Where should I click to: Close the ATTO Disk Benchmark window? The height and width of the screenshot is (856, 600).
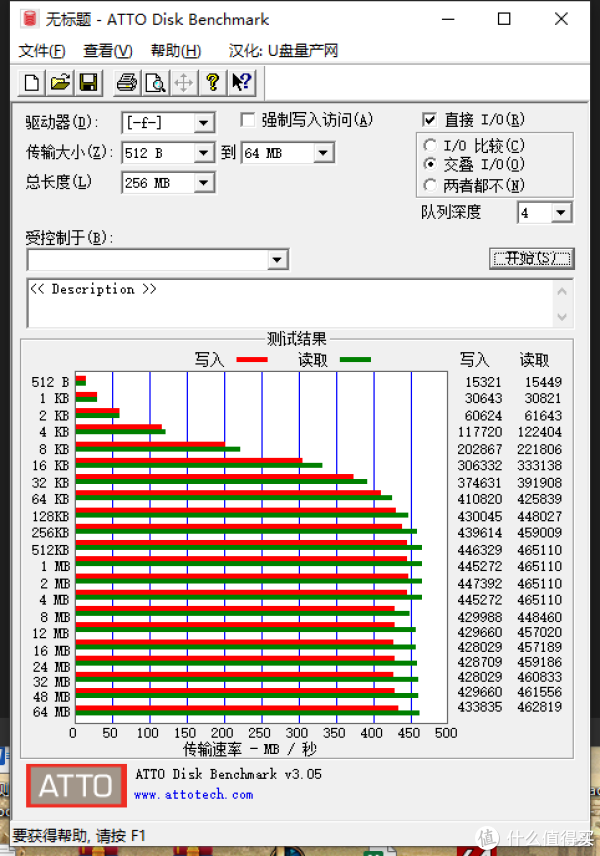coord(561,19)
